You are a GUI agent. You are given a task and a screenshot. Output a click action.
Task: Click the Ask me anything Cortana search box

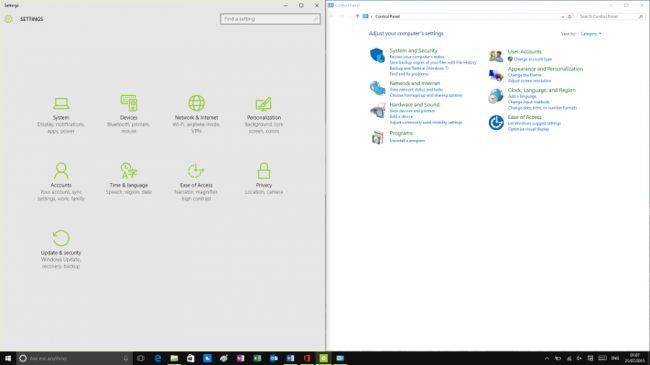pyautogui.click(x=75, y=358)
